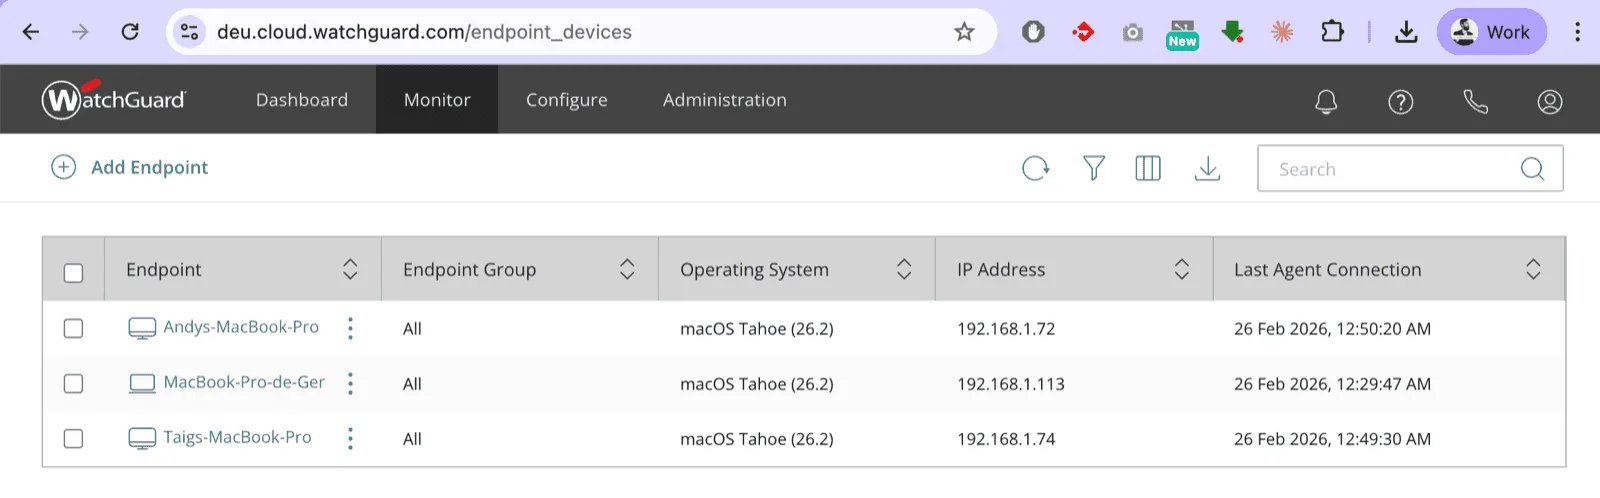The width and height of the screenshot is (1600, 498).
Task: Open browser extensions puzzle icon
Action: pos(1332,32)
